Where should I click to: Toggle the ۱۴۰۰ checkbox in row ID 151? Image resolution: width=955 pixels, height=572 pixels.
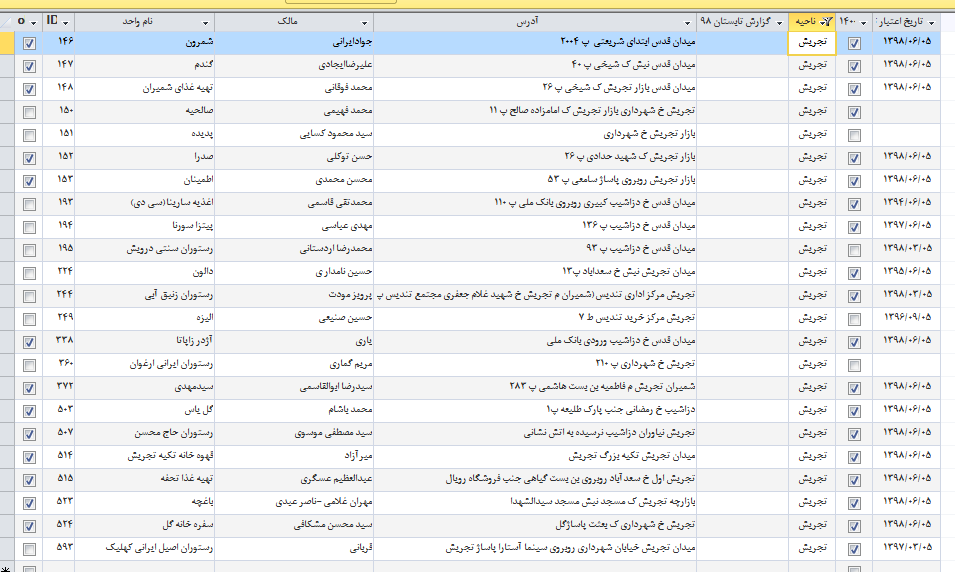(854, 135)
